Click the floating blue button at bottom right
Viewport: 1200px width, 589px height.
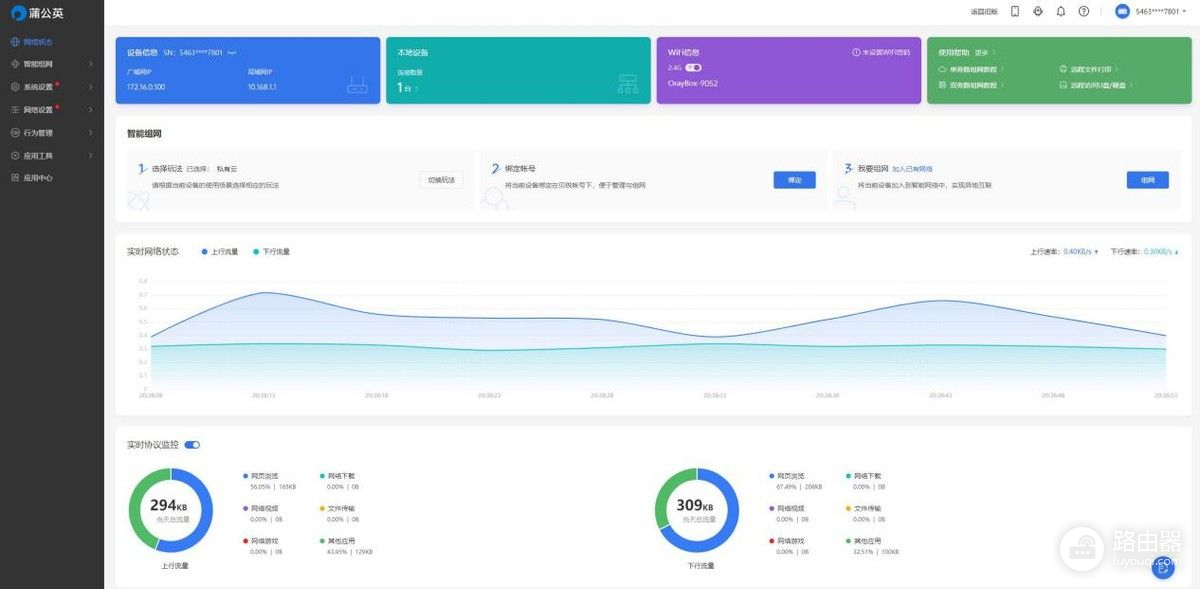click(1162, 568)
